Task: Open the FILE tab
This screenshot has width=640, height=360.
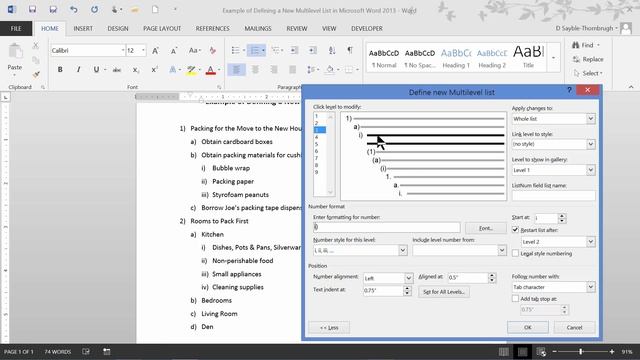Action: click(16, 29)
